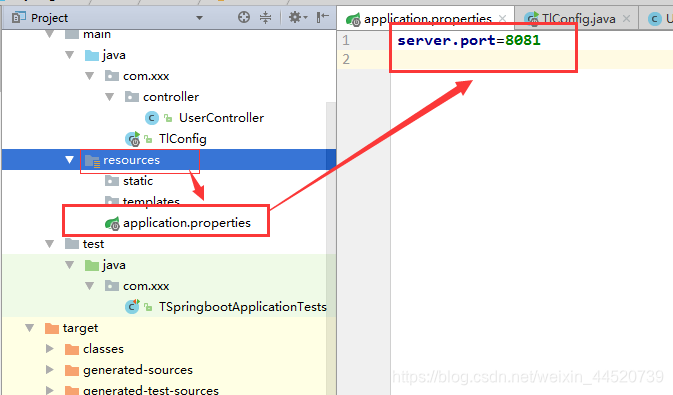
Task: Collapse the target folder
Action: 30,328
